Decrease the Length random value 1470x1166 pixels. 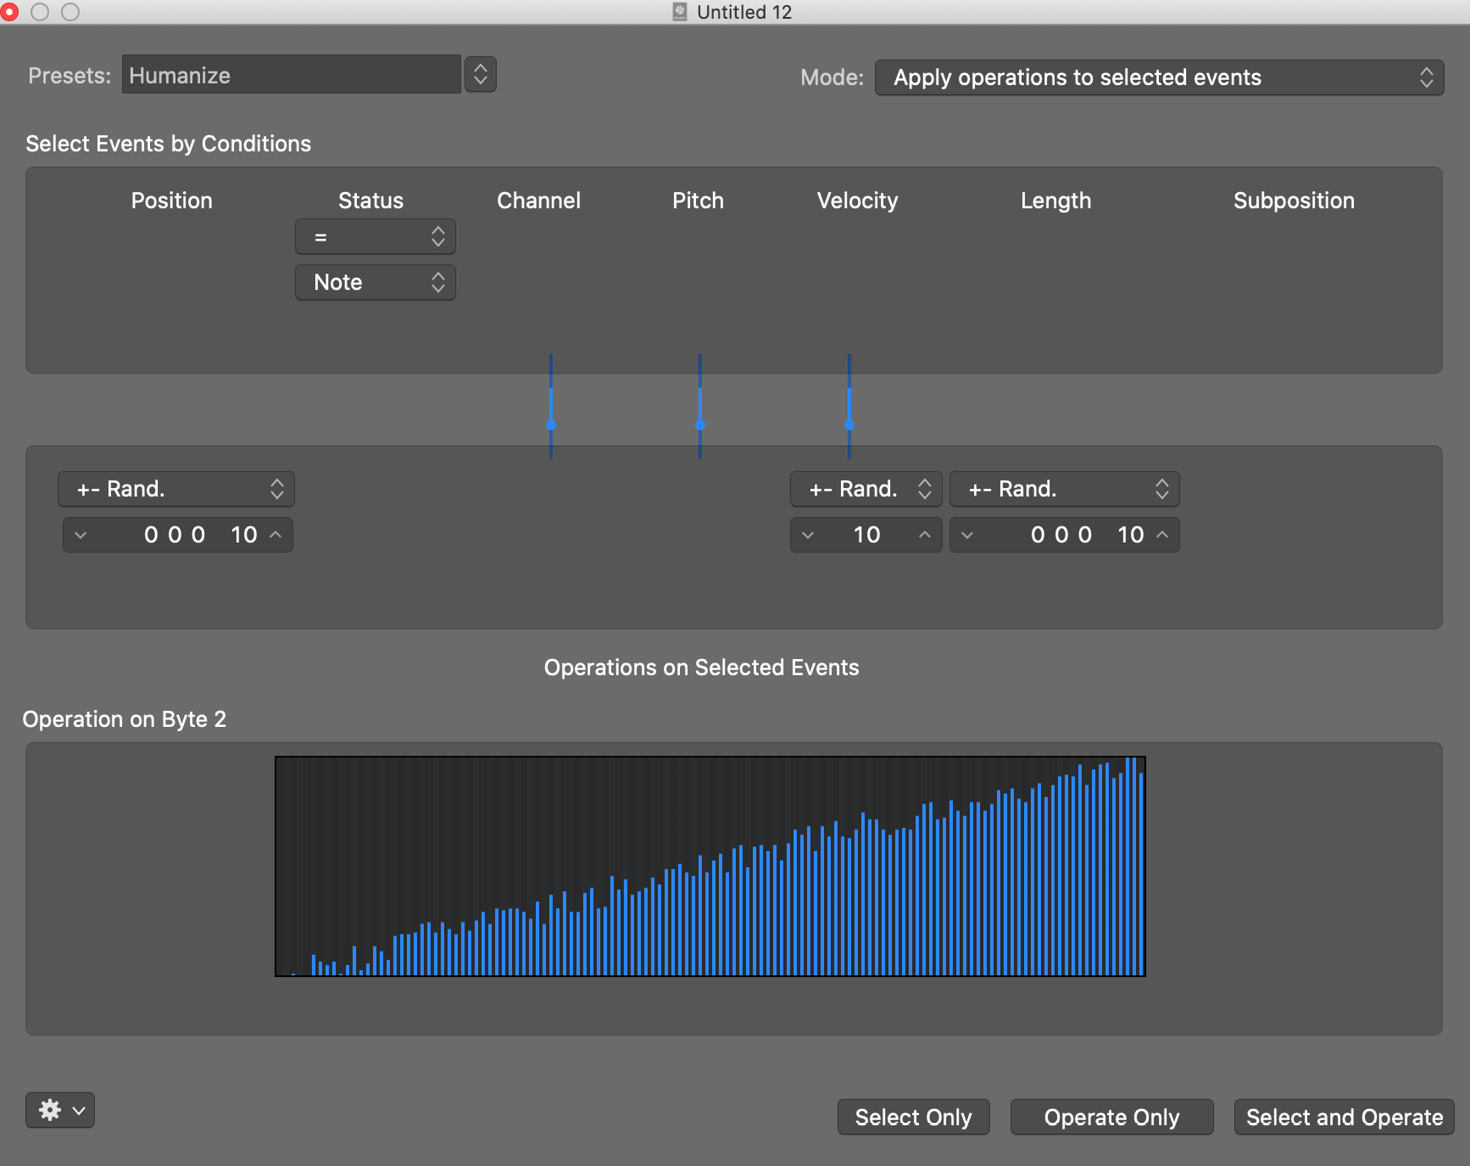pos(967,535)
